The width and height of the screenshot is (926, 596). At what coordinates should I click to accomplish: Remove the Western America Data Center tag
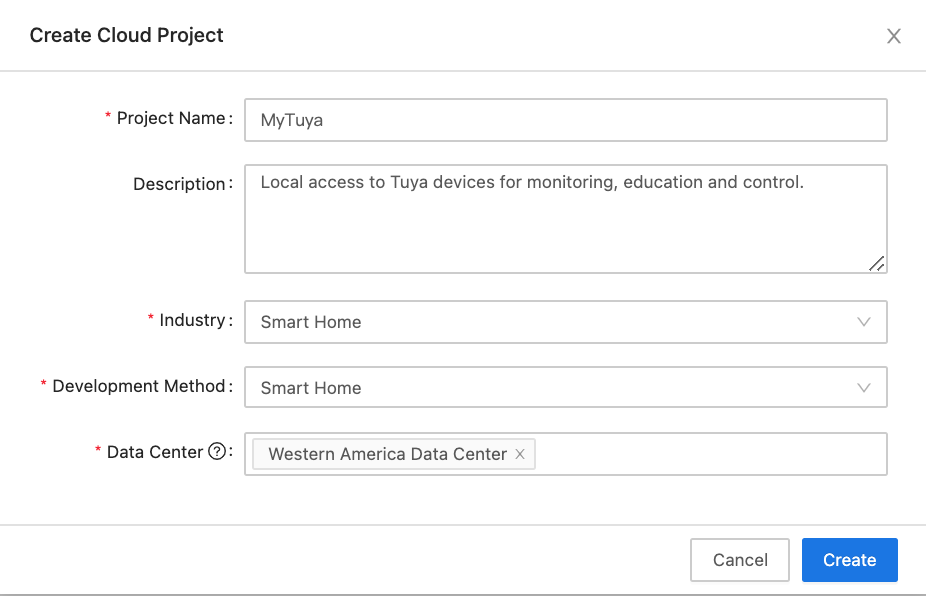point(520,454)
